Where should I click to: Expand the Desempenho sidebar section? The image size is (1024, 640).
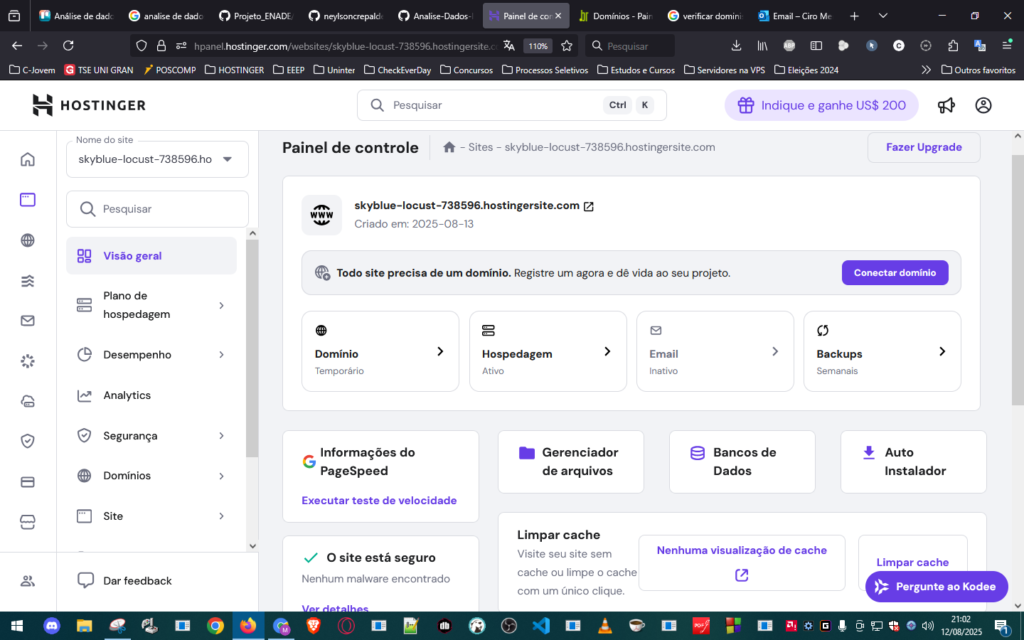[150, 355]
